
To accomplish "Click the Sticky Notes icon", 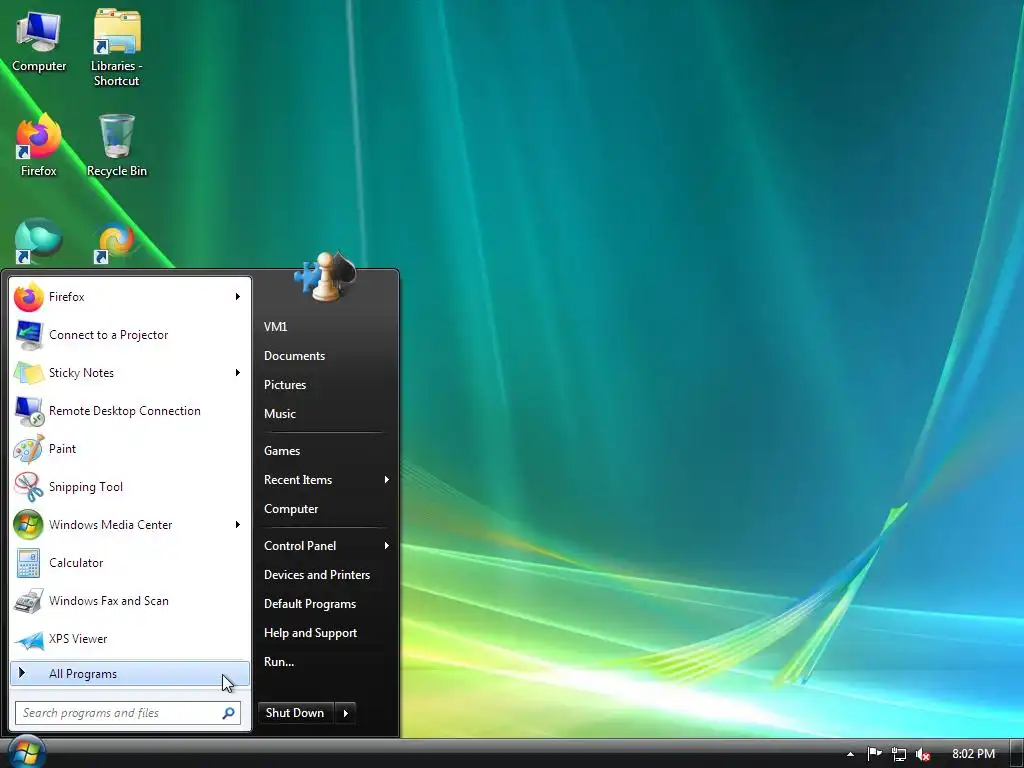I will pos(29,373).
